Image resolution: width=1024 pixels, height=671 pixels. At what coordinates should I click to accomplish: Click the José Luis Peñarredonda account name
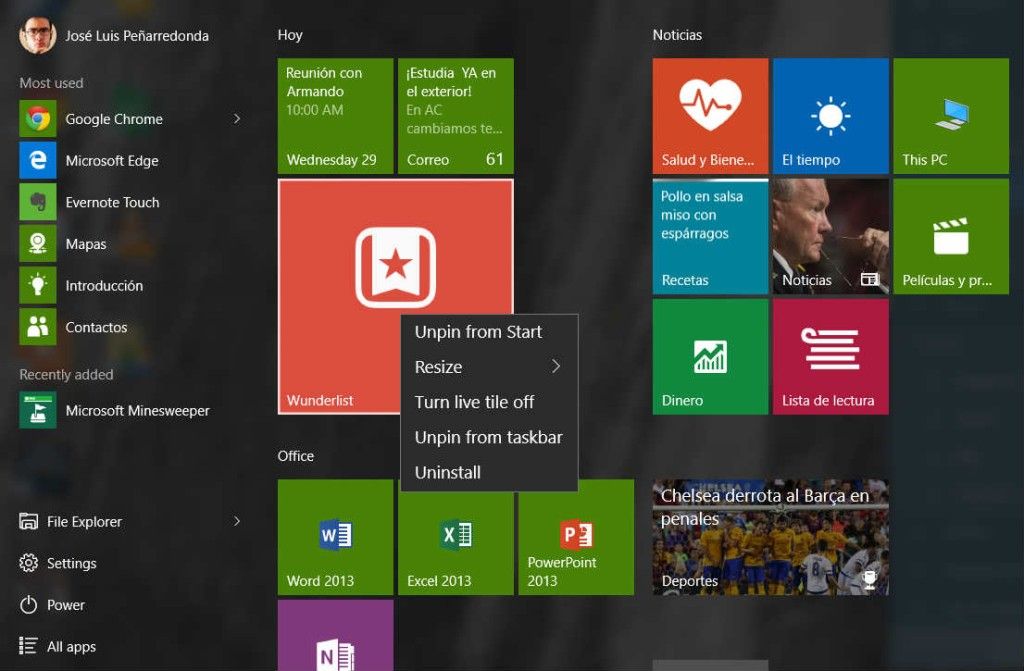click(x=137, y=36)
